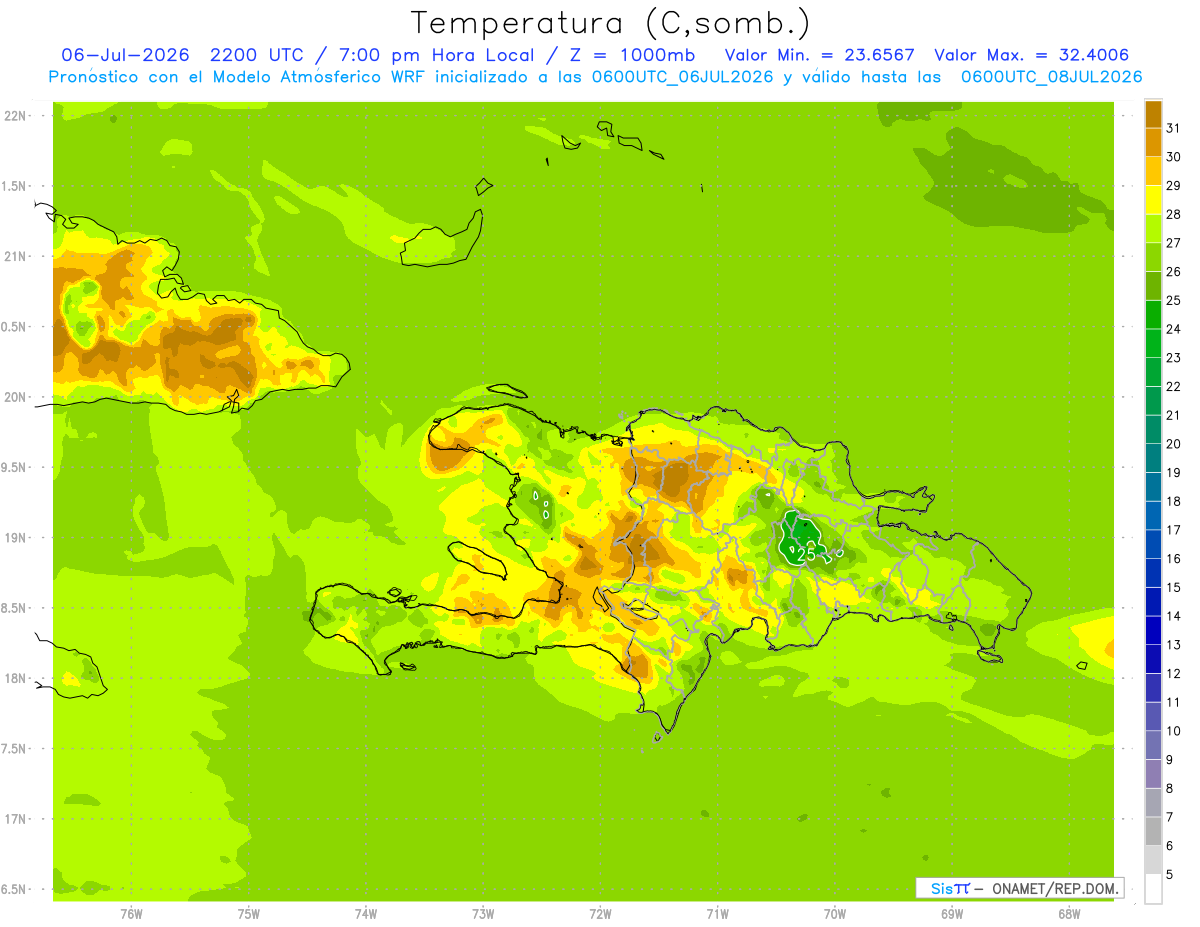Click the legend value "31"
The image size is (1200, 927).
coord(1173,128)
